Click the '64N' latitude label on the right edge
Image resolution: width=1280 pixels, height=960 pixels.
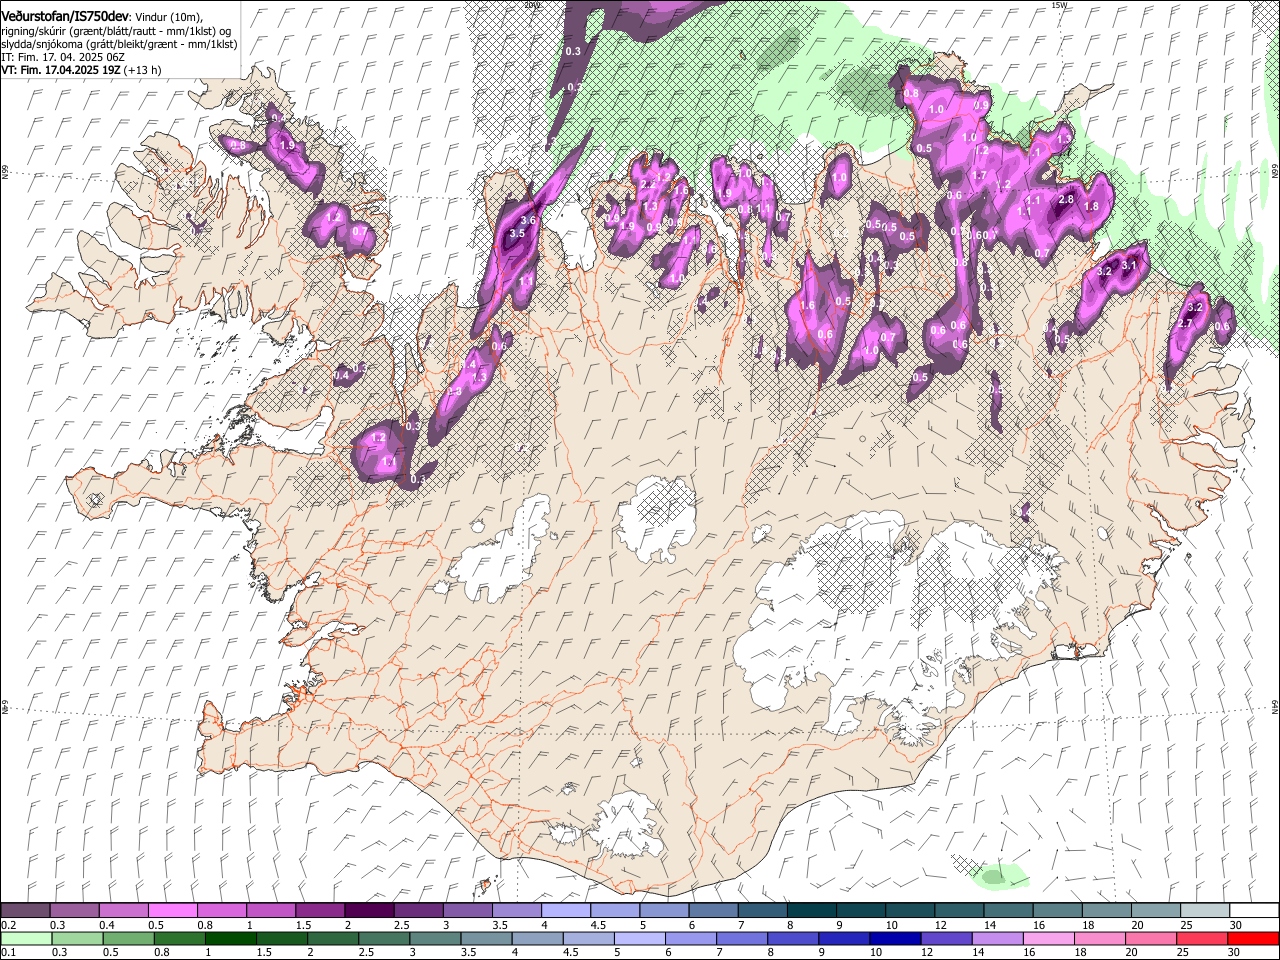click(x=1275, y=706)
